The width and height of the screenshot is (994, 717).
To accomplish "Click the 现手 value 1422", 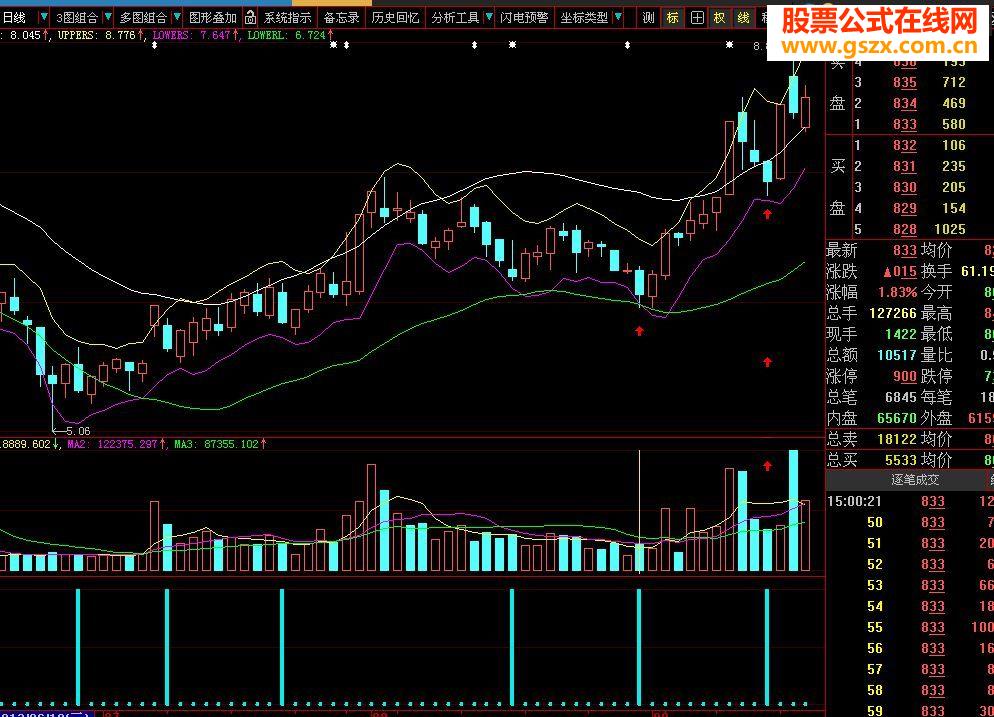I will tap(901, 334).
